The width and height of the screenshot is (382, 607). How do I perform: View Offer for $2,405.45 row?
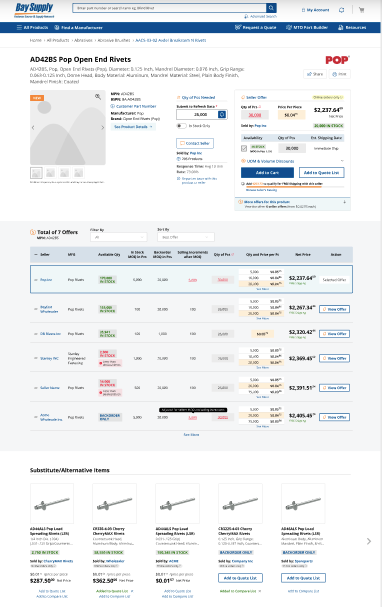pos(334,417)
